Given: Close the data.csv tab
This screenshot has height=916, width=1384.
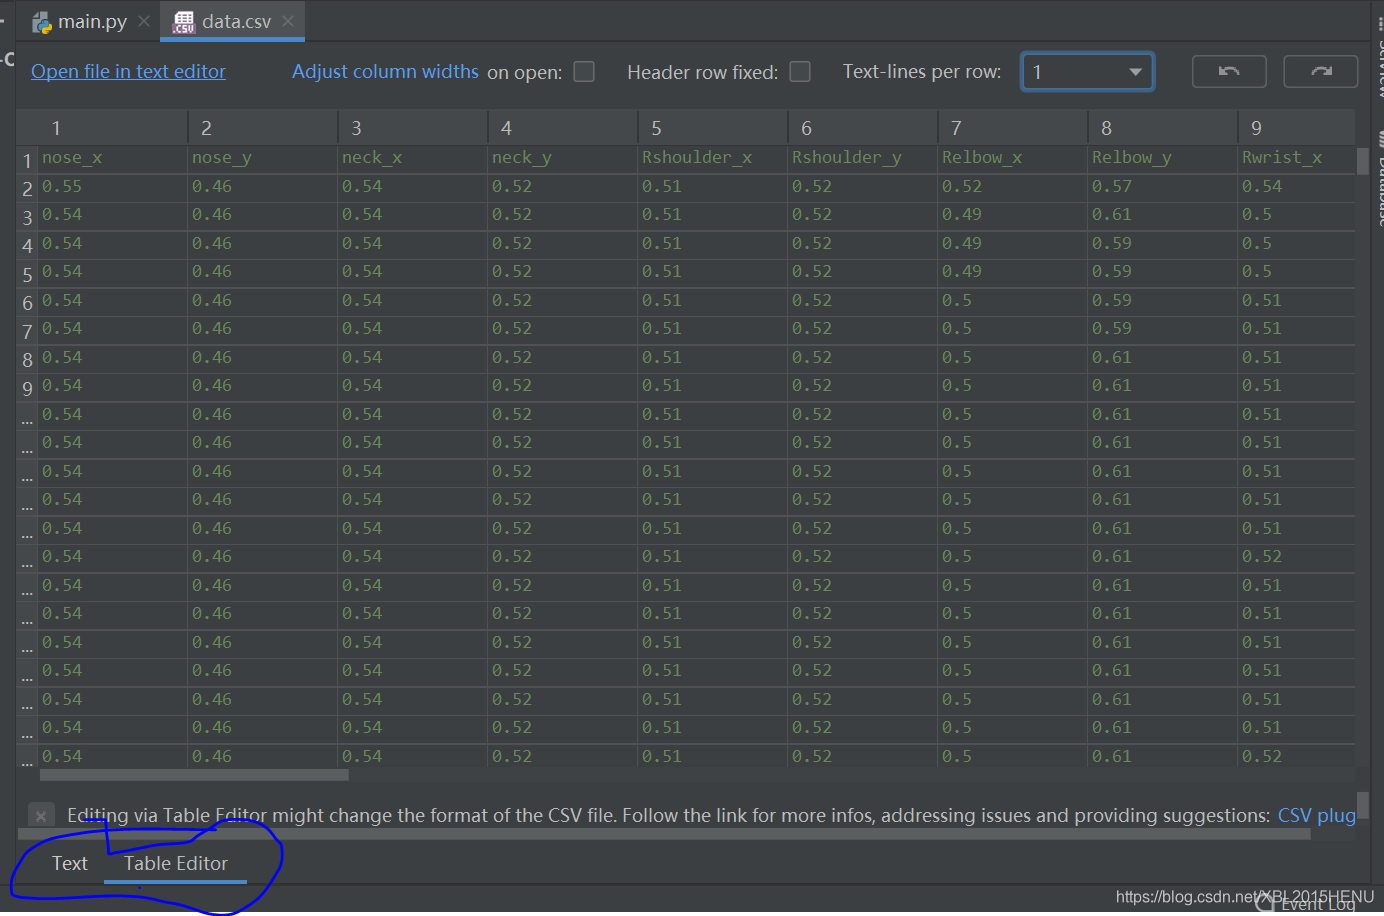Looking at the screenshot, I should [288, 21].
